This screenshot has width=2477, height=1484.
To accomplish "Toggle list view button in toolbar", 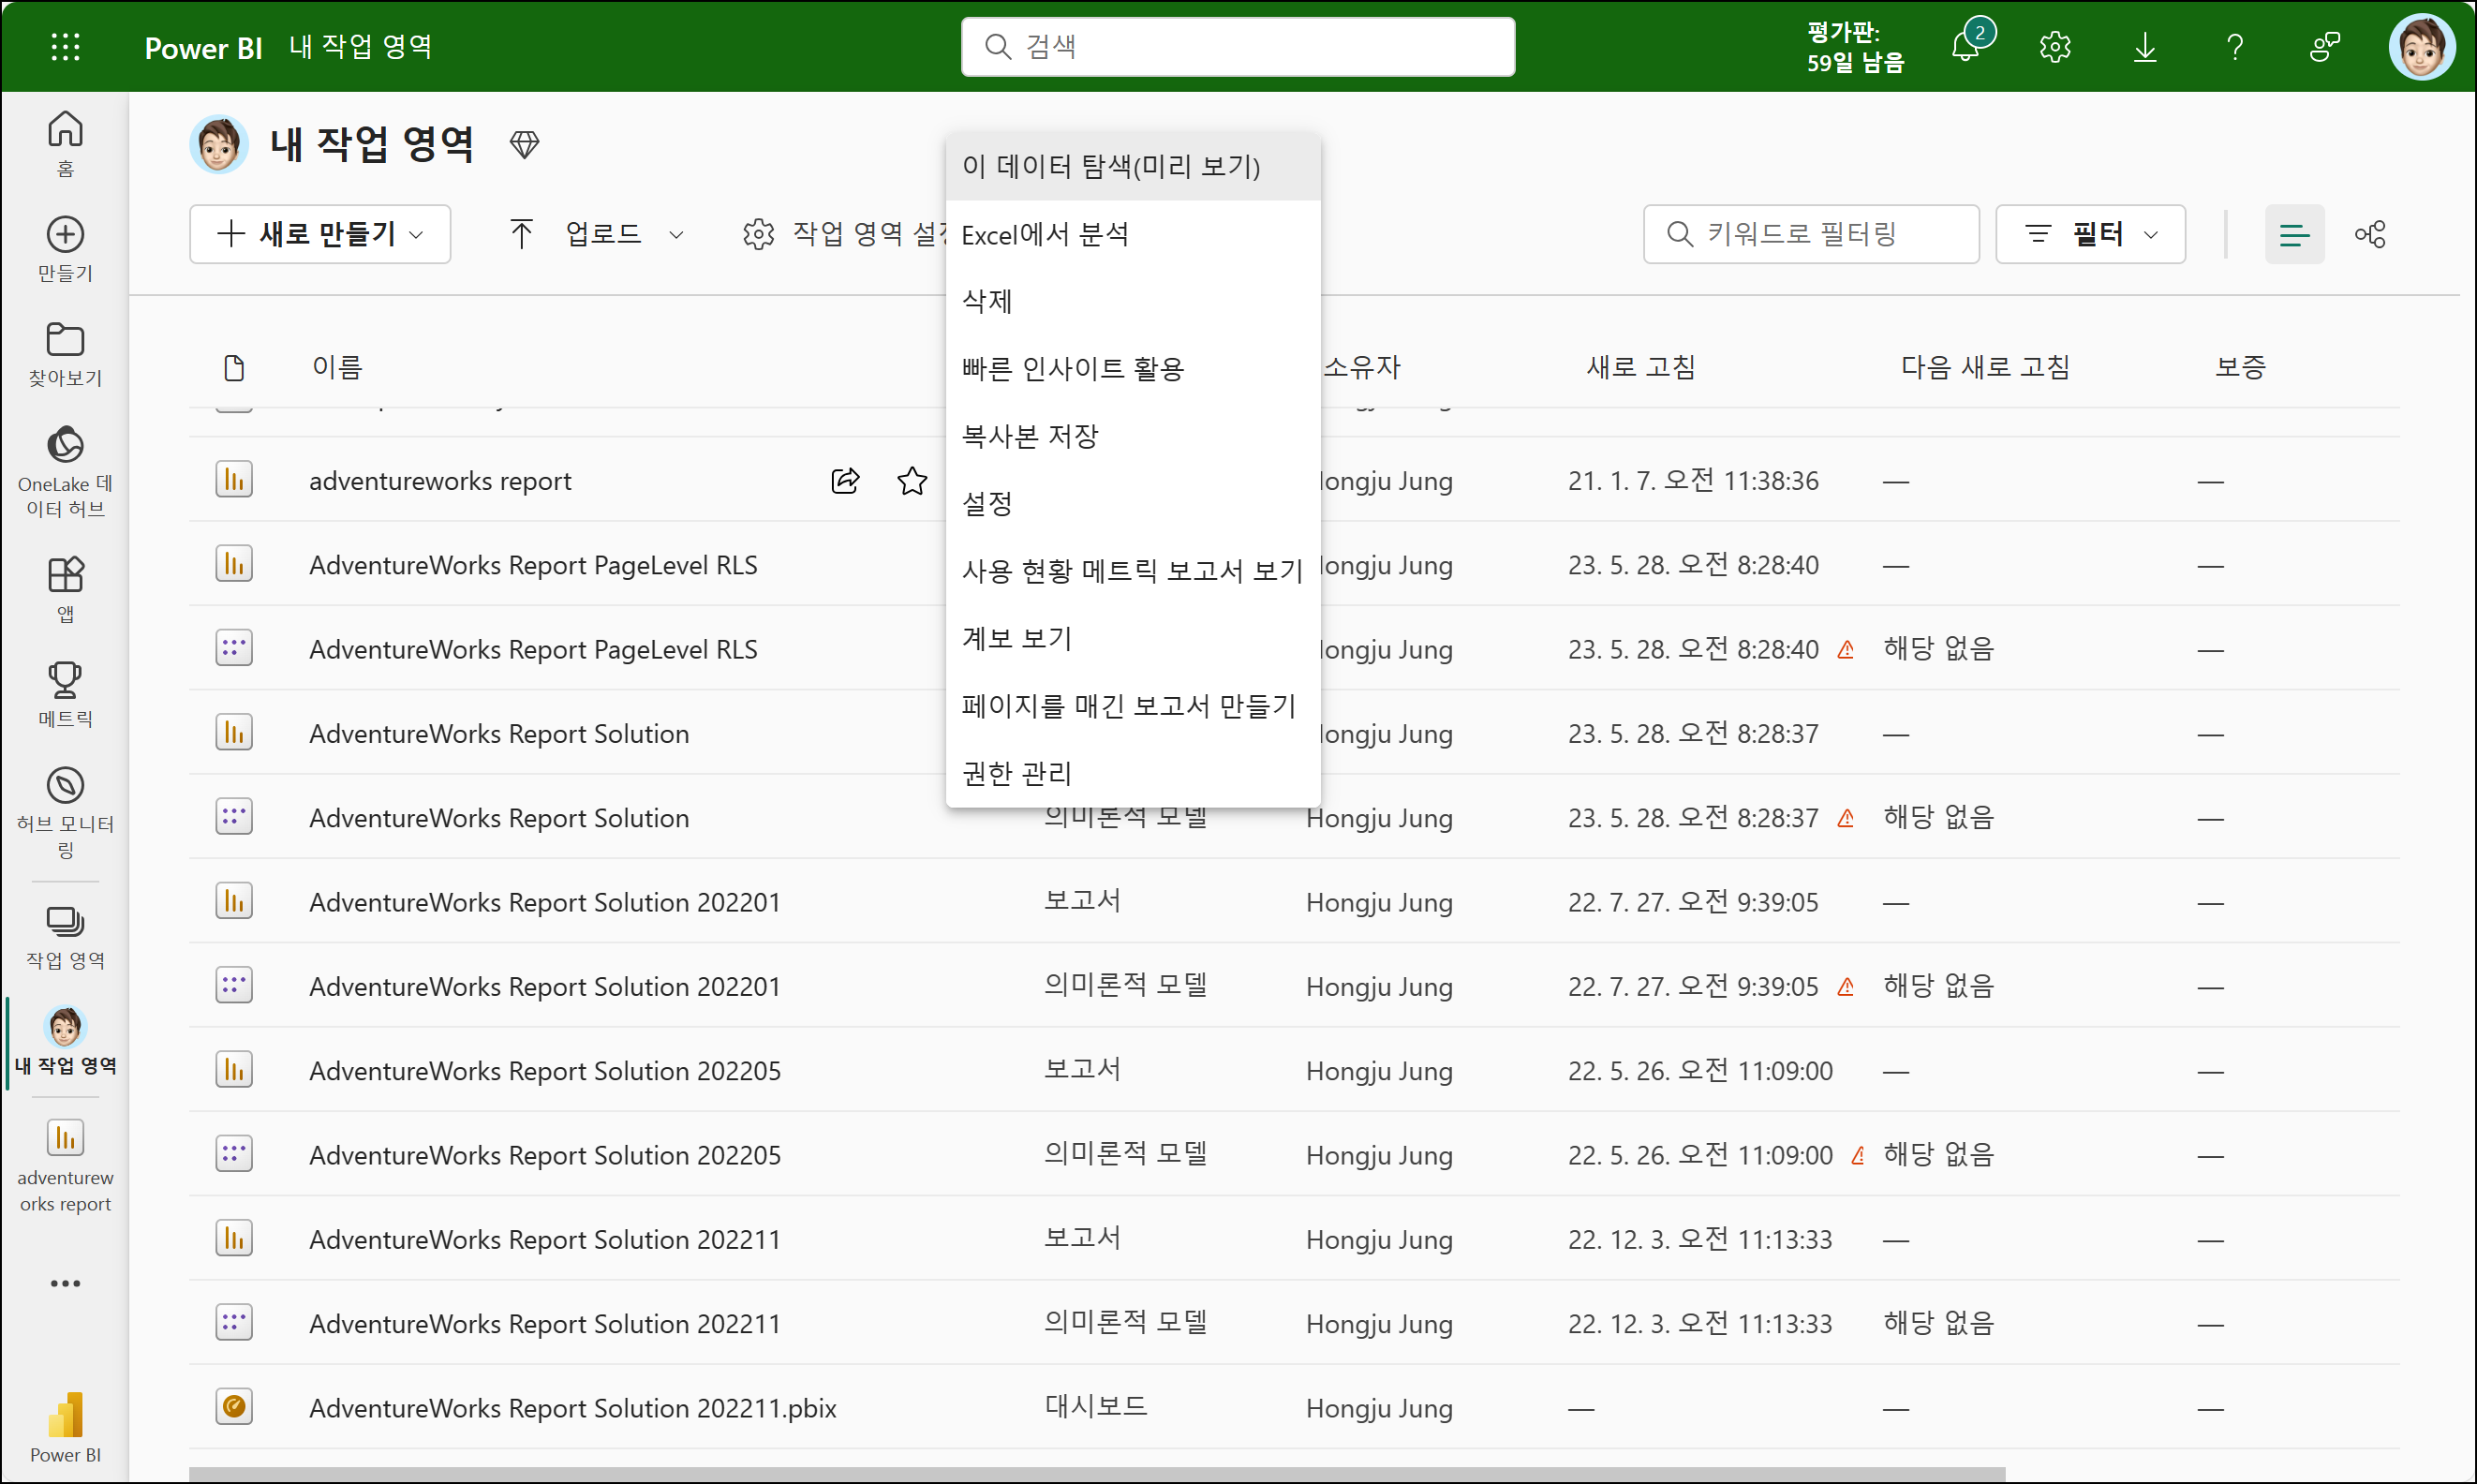I will click(x=2294, y=234).
